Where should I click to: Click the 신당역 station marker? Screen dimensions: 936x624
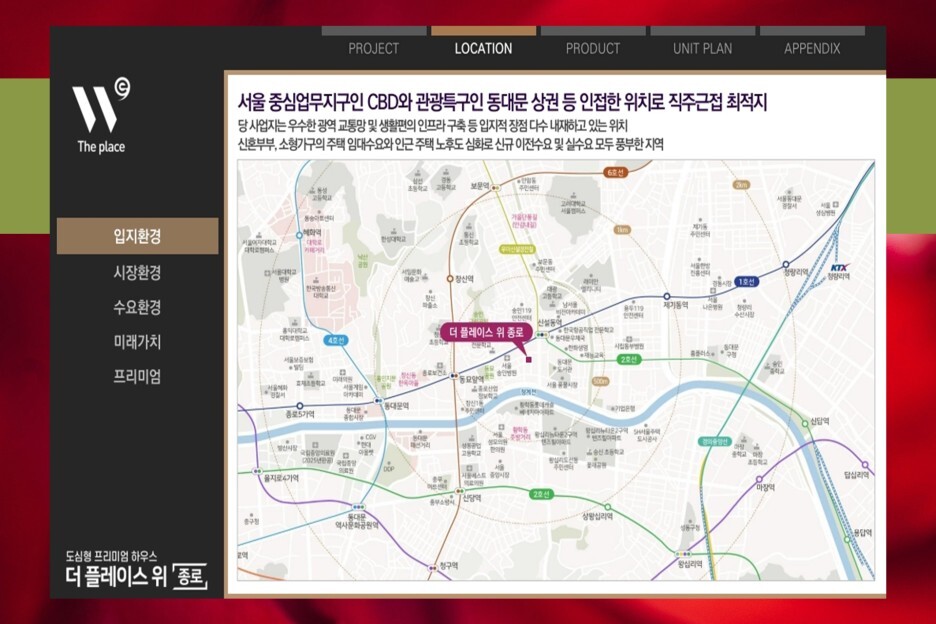(x=460, y=491)
